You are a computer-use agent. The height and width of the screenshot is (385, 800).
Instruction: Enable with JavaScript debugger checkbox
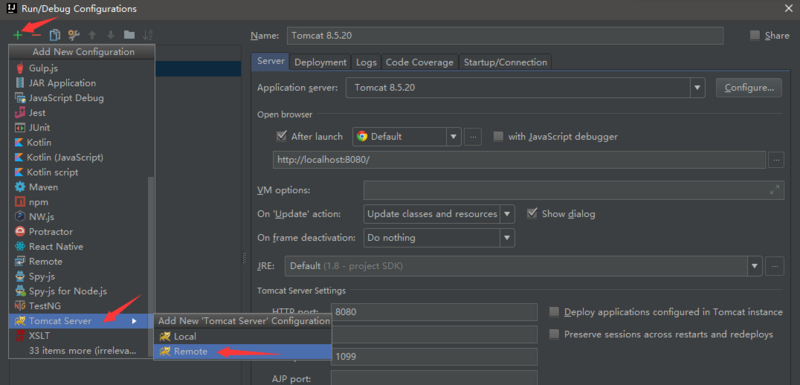click(x=498, y=136)
